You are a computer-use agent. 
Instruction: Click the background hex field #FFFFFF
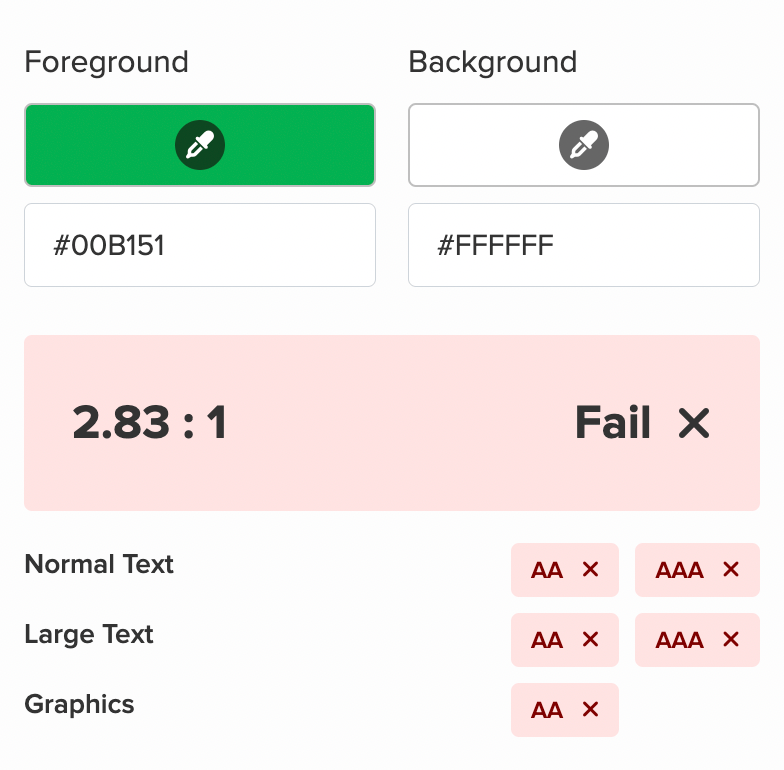coord(584,245)
